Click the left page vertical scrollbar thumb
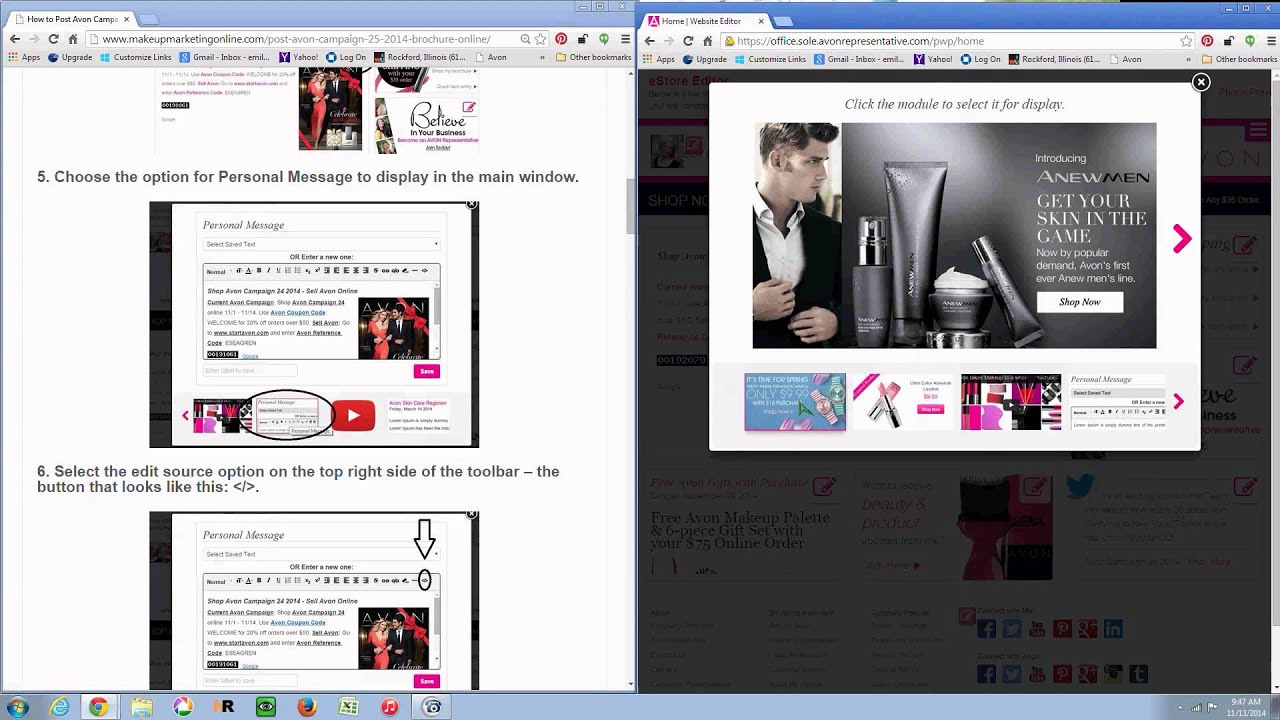Screen dimensions: 1280x720 pos(630,205)
